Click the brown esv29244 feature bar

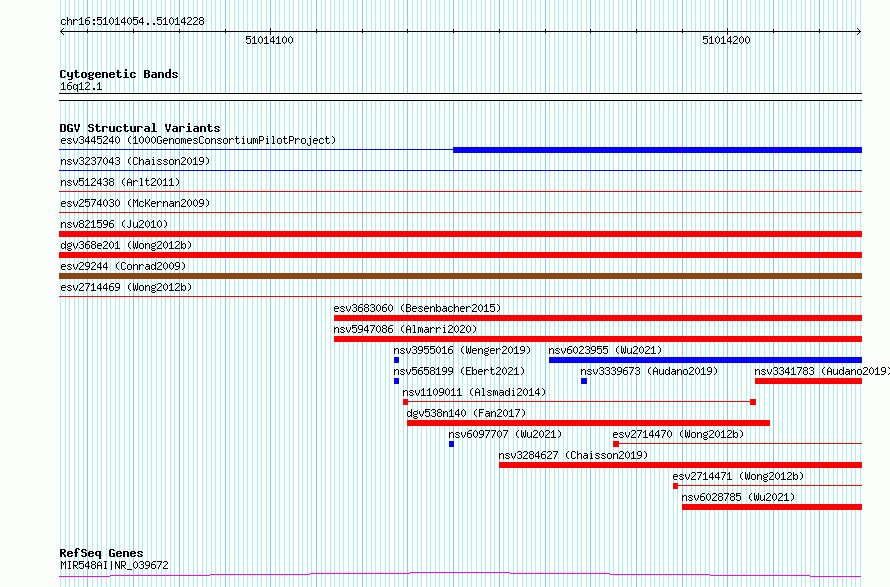pos(460,276)
